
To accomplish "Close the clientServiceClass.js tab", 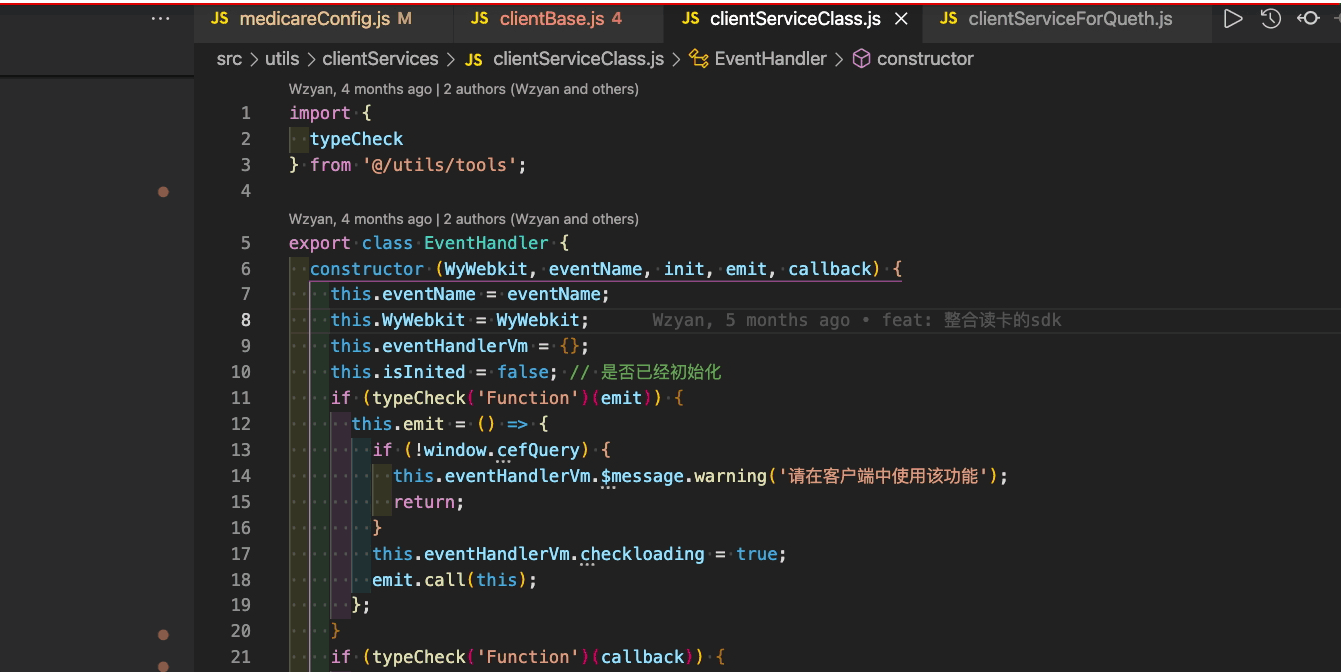I will pos(901,19).
